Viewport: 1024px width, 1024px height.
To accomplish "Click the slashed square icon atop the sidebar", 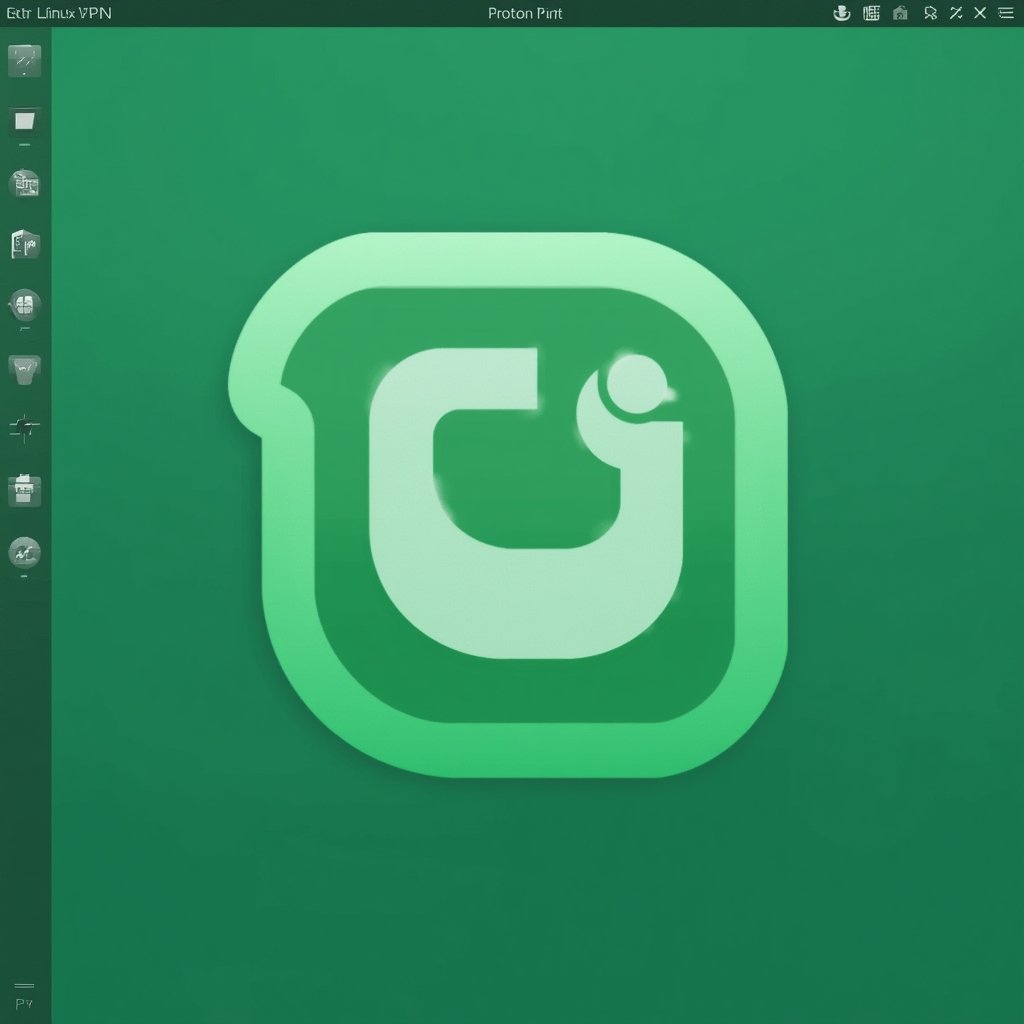I will point(24,61).
